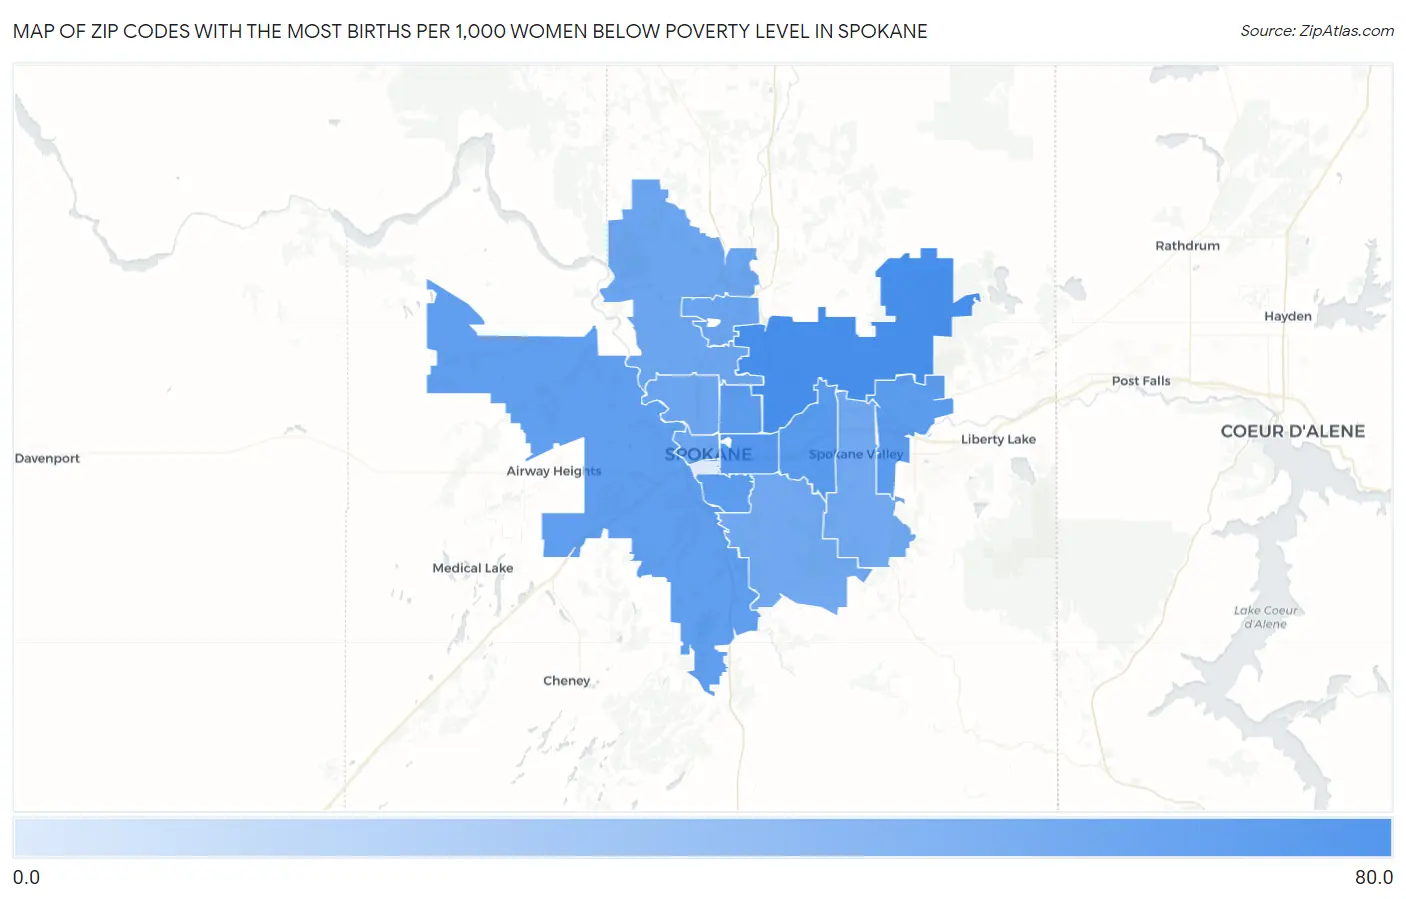1406x899 pixels.
Task: Click the Davenport label
Action: [47, 459]
